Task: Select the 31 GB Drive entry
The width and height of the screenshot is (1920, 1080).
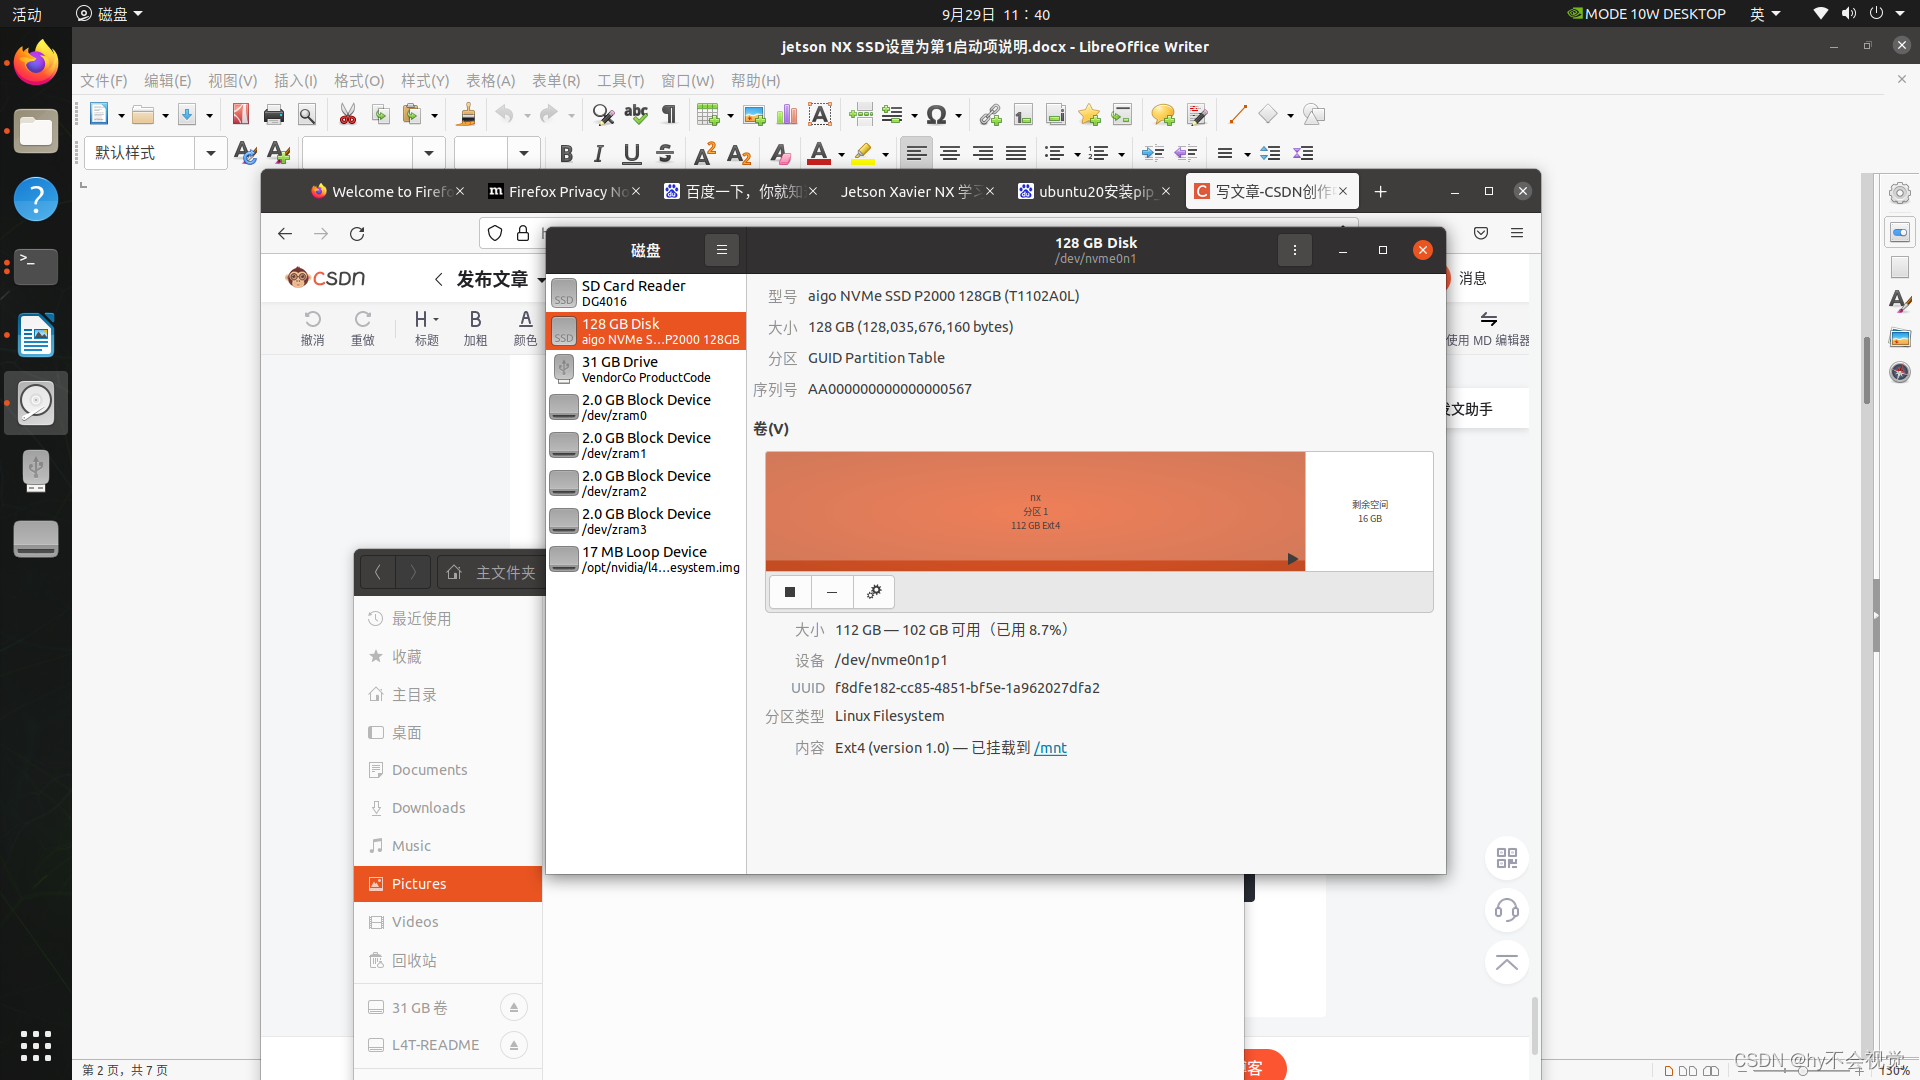Action: click(x=646, y=369)
